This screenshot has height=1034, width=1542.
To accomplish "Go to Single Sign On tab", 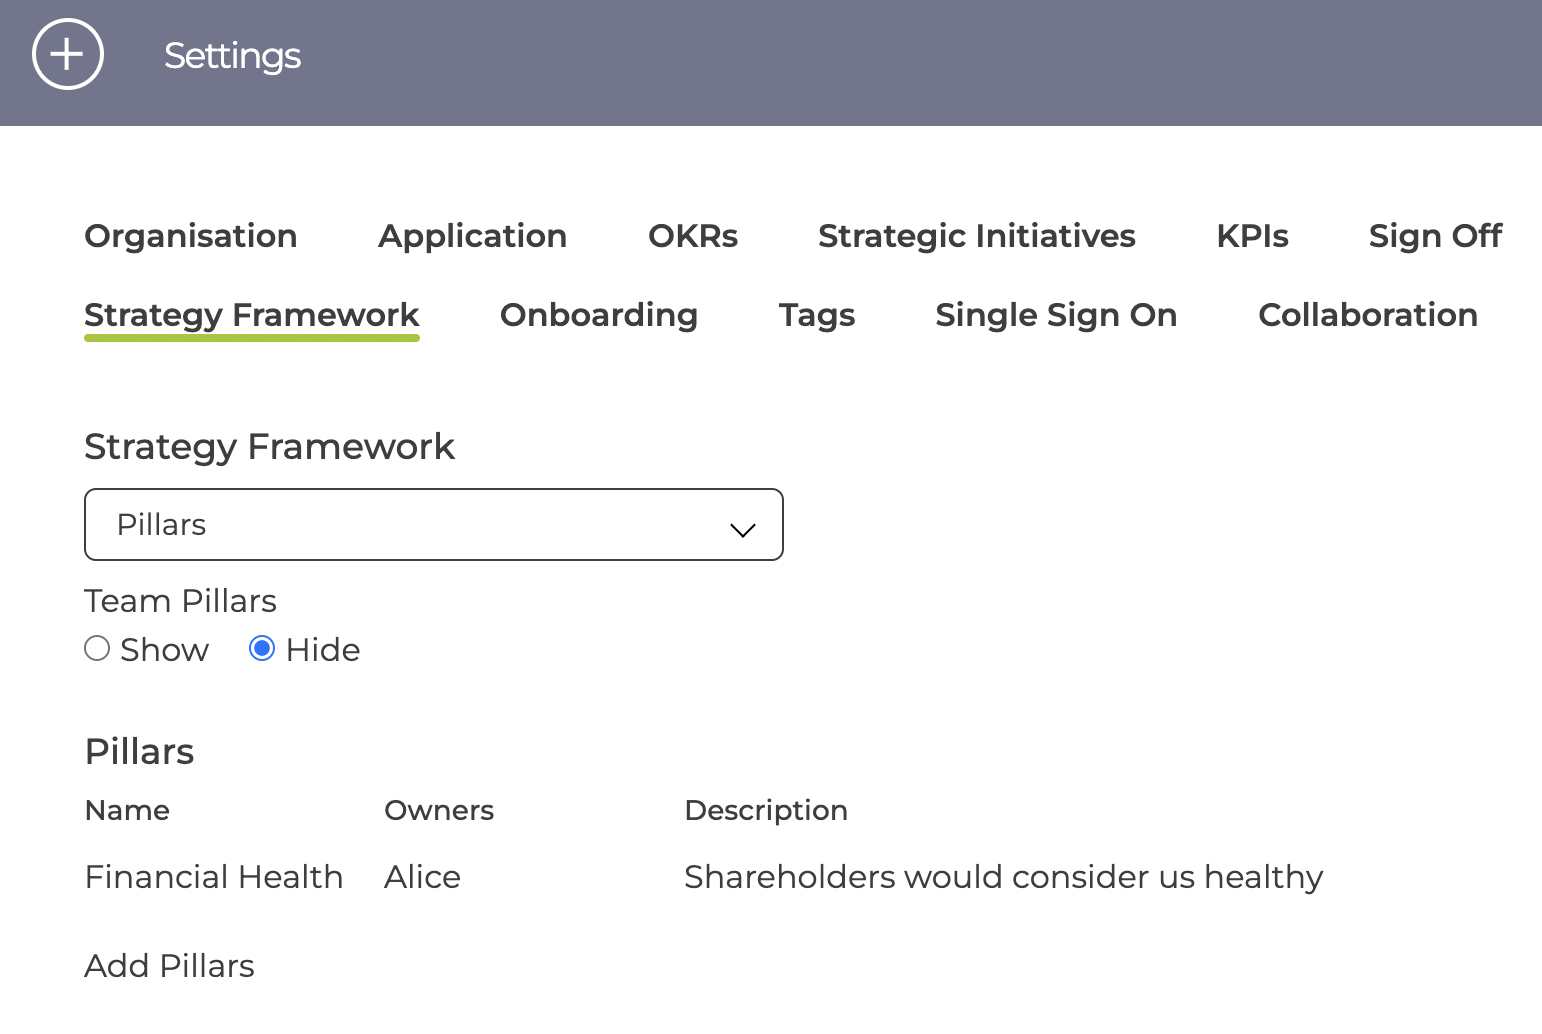I will pos(1056,315).
